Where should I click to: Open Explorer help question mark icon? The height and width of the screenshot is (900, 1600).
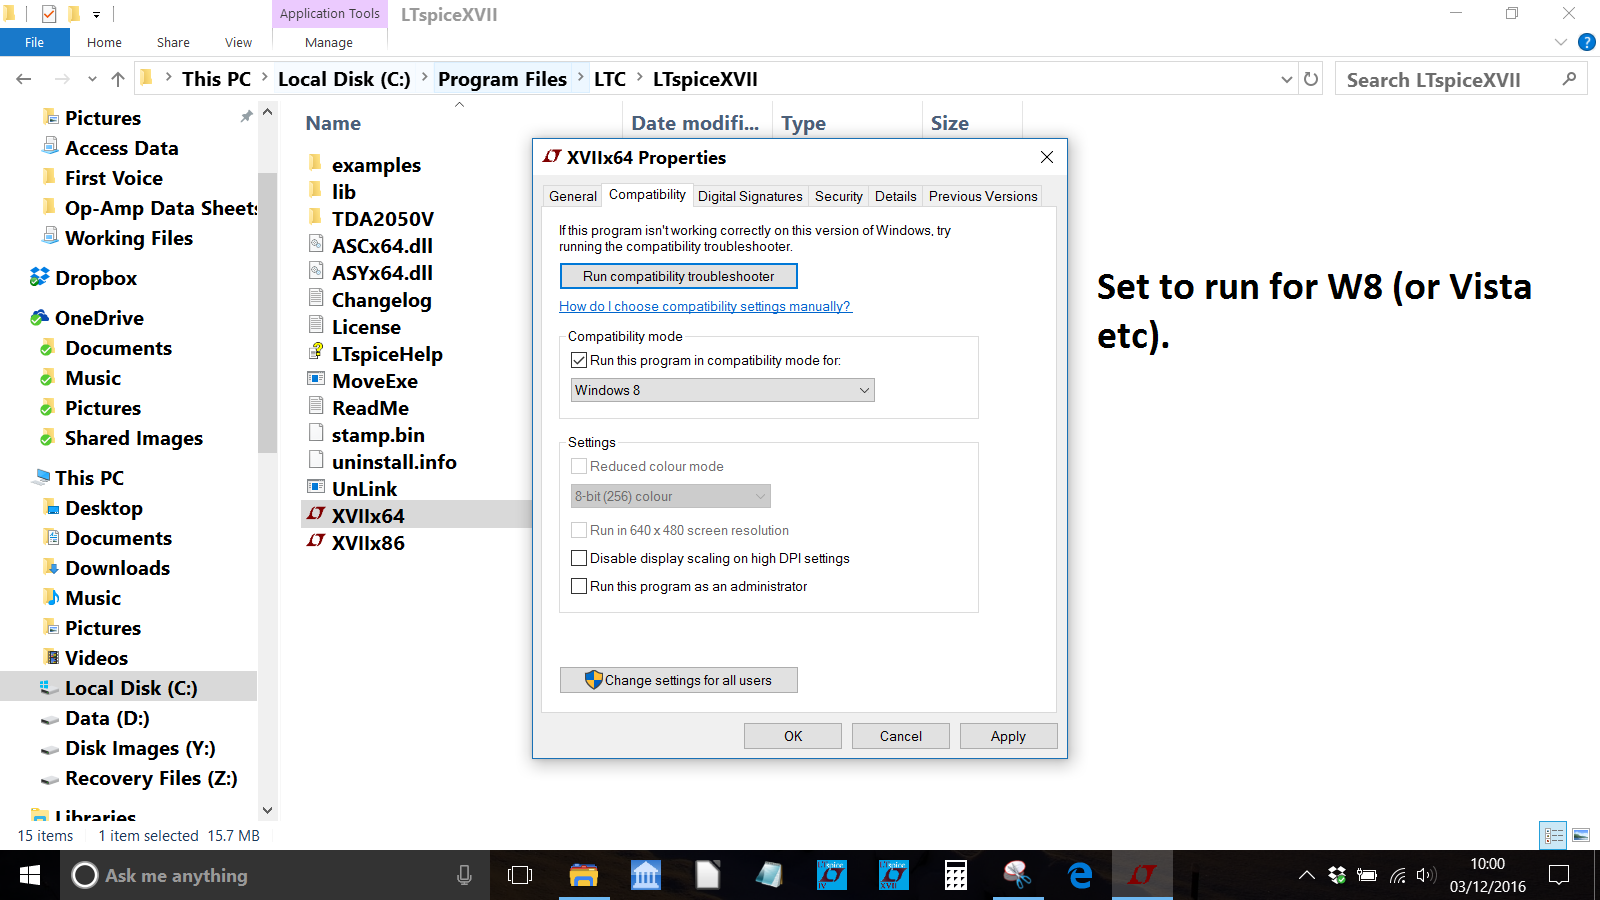(x=1586, y=42)
